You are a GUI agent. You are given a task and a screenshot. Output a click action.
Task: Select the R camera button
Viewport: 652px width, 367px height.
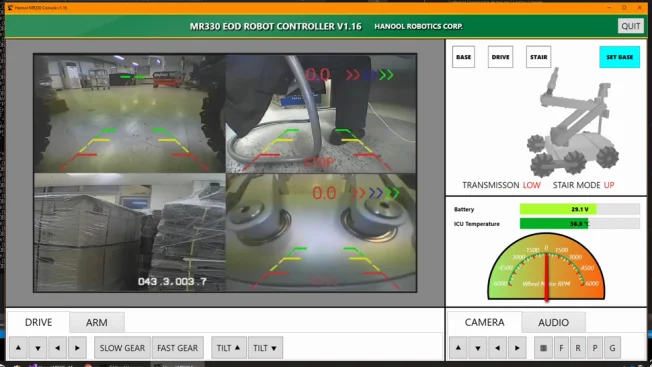[578, 347]
